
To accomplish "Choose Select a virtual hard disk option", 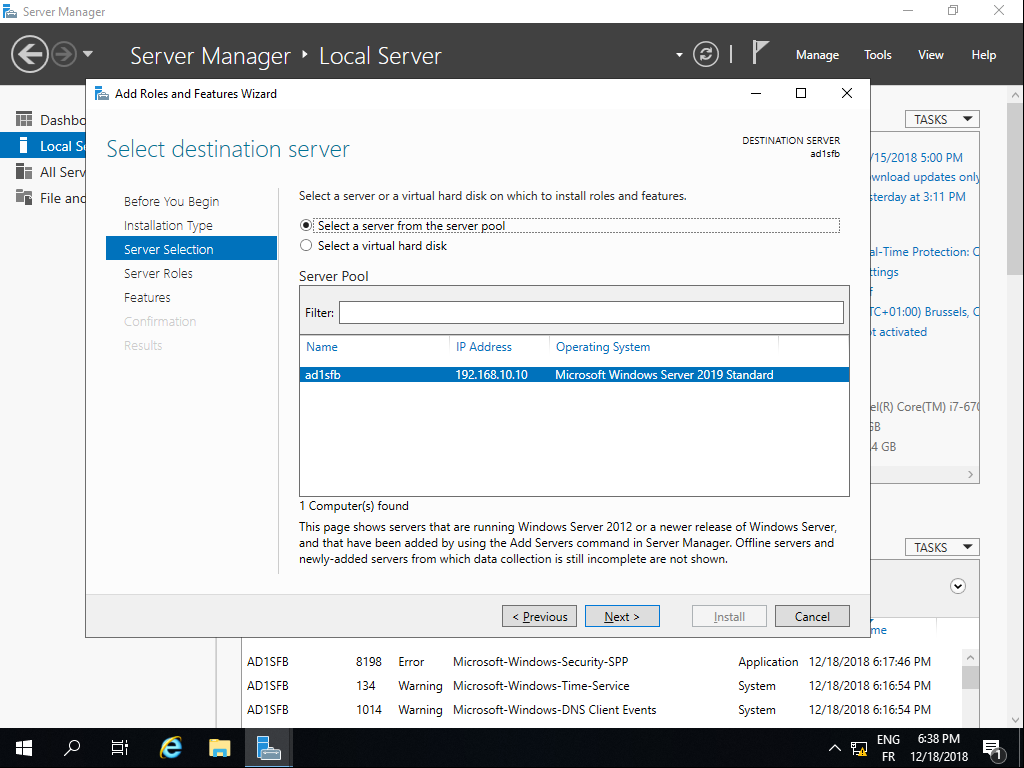I will point(306,246).
